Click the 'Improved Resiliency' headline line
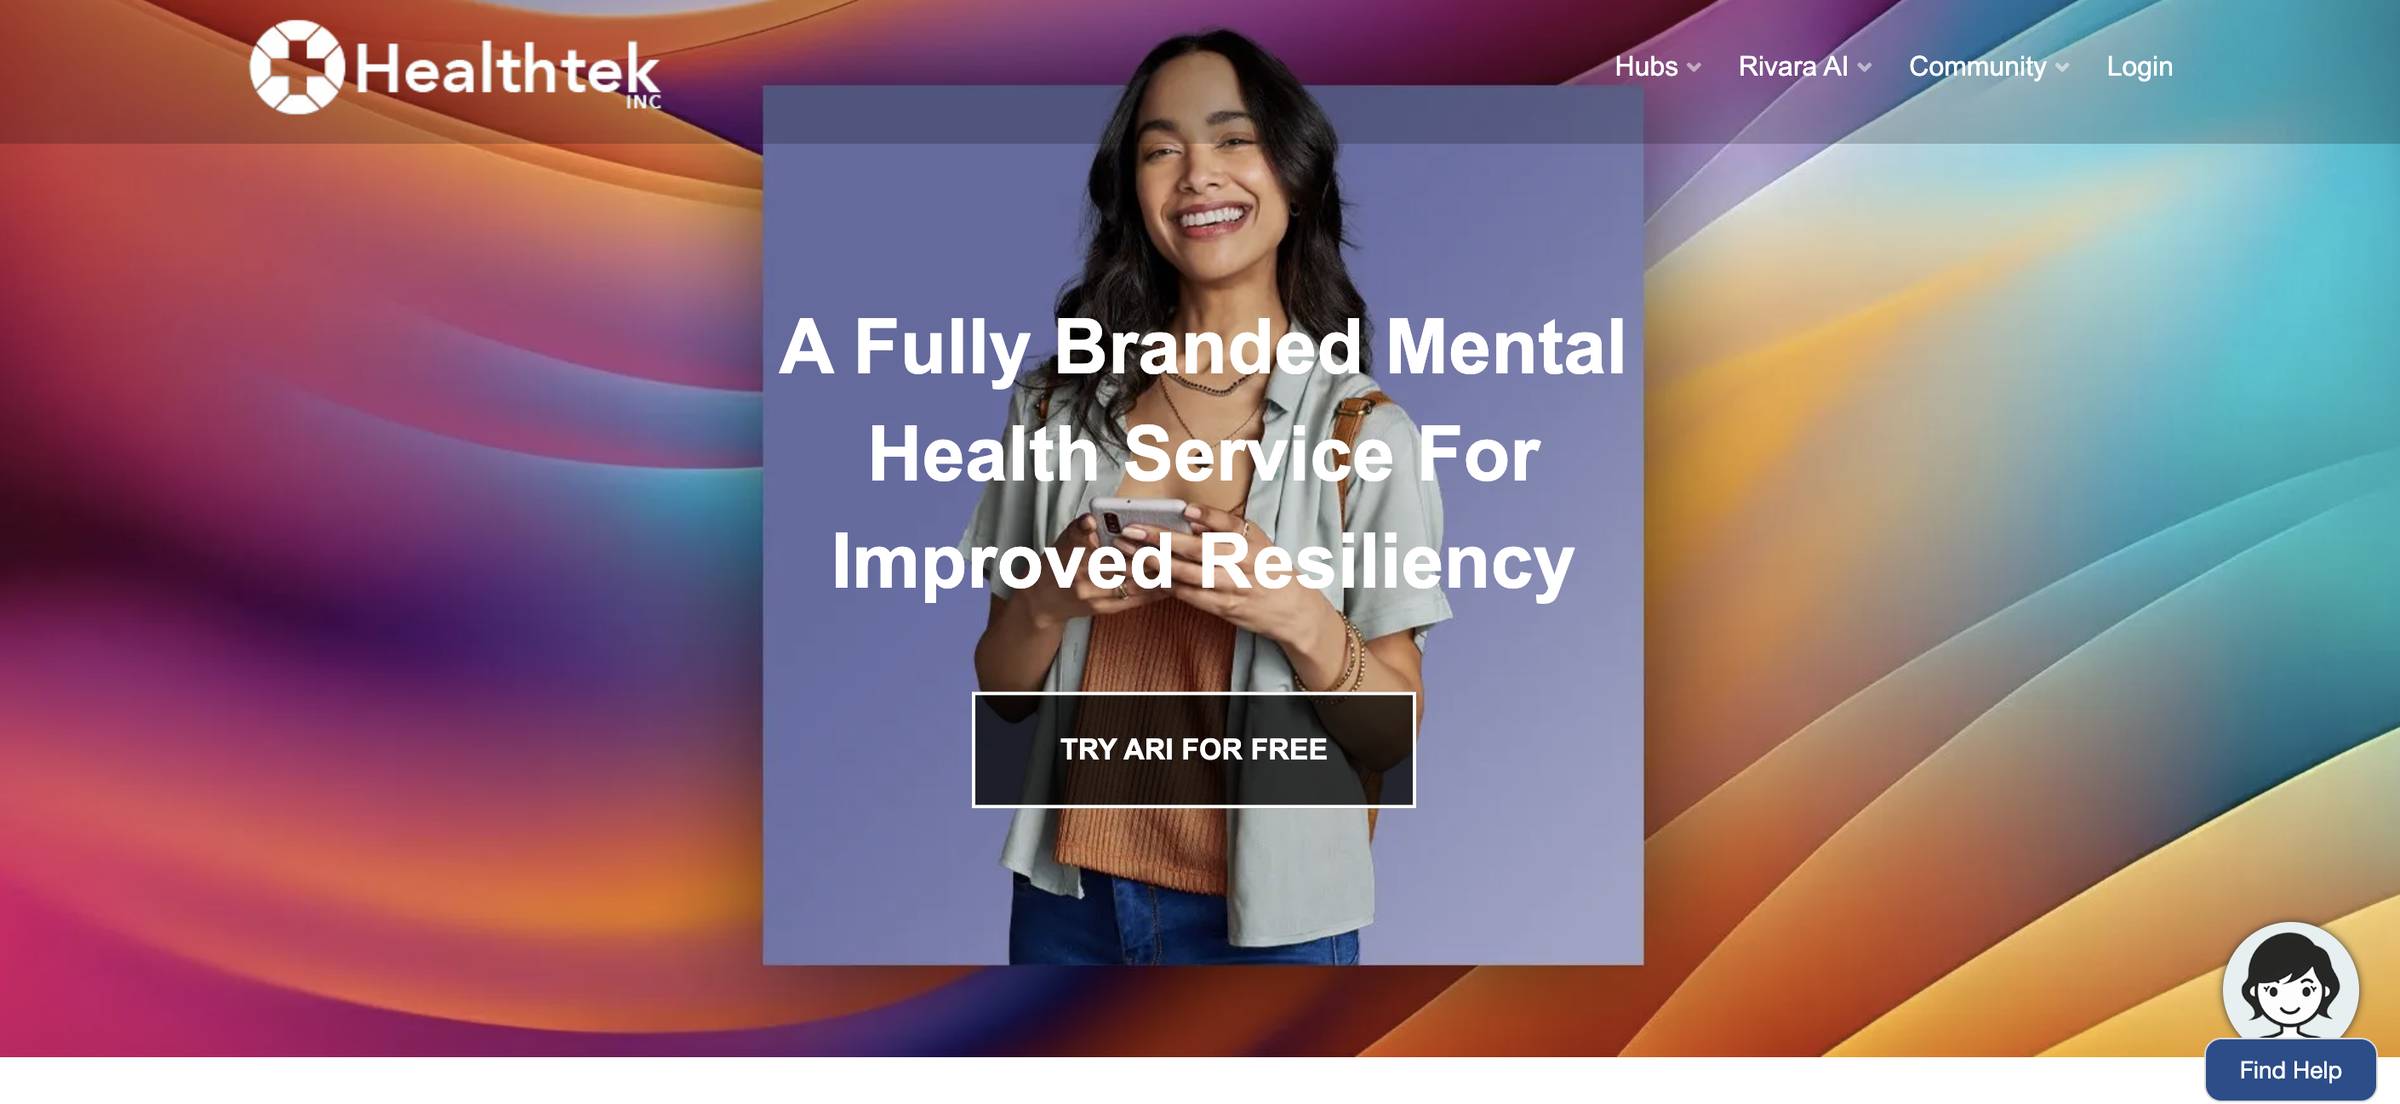 1203,562
